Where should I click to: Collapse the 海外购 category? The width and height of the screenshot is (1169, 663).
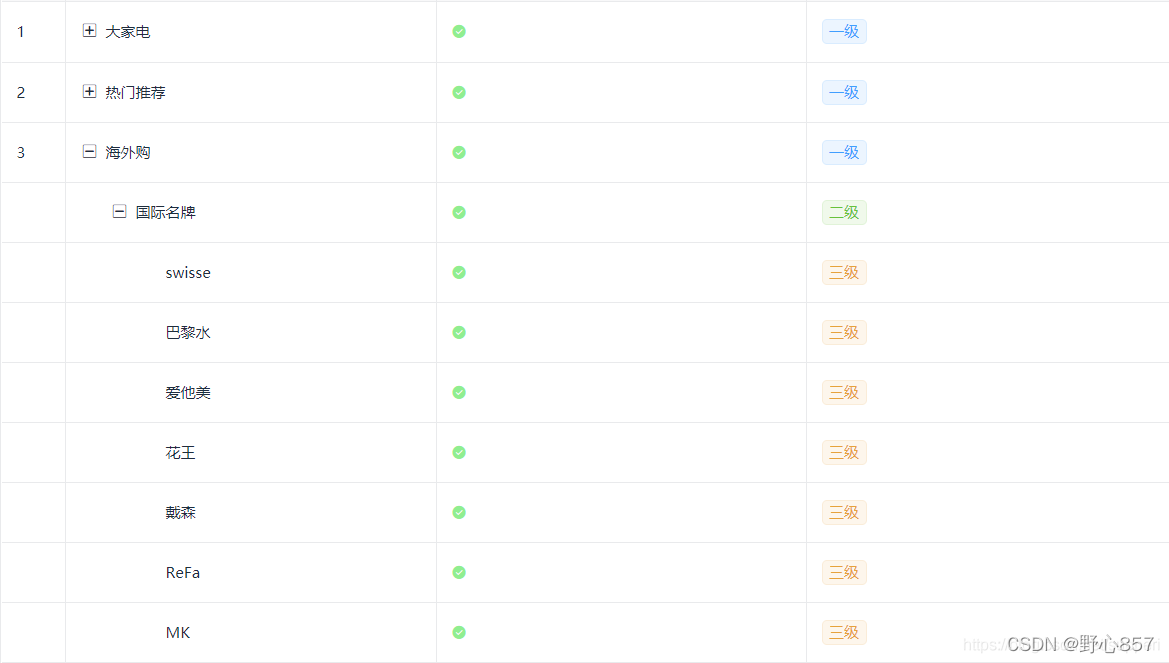tap(87, 152)
